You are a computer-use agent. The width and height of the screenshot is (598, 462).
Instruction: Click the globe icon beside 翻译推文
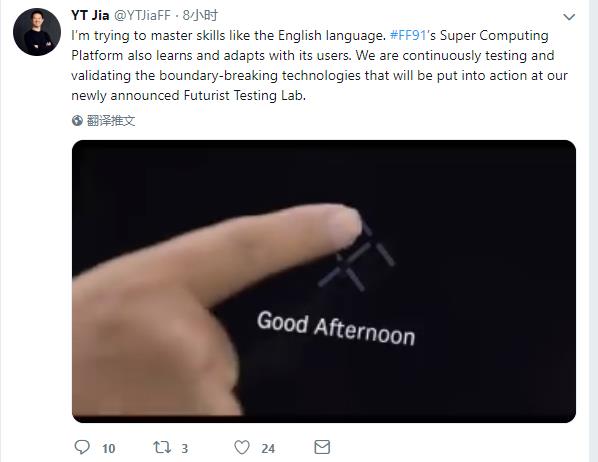tap(77, 121)
